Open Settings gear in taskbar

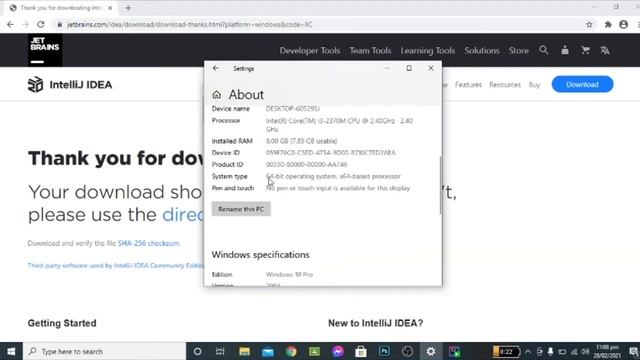click(x=431, y=351)
